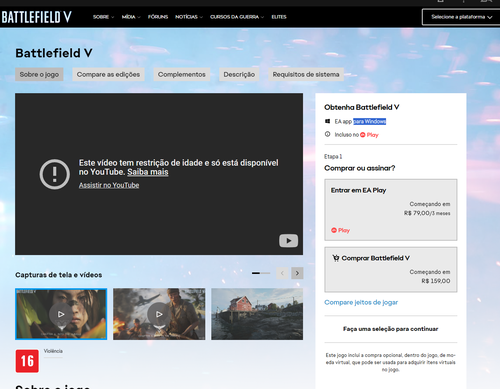Click the 16 age rating badge

(x=27, y=361)
